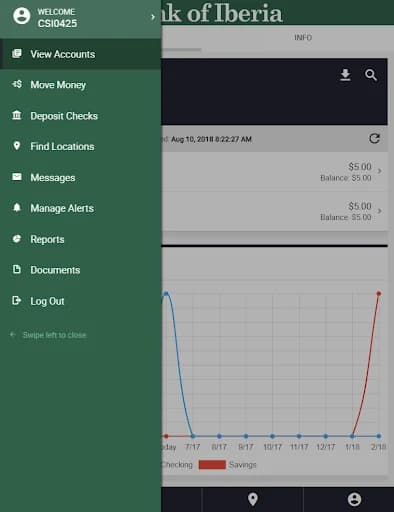Image resolution: width=394 pixels, height=512 pixels.
Task: Click the Log Out exit icon
Action: [x=17, y=300]
